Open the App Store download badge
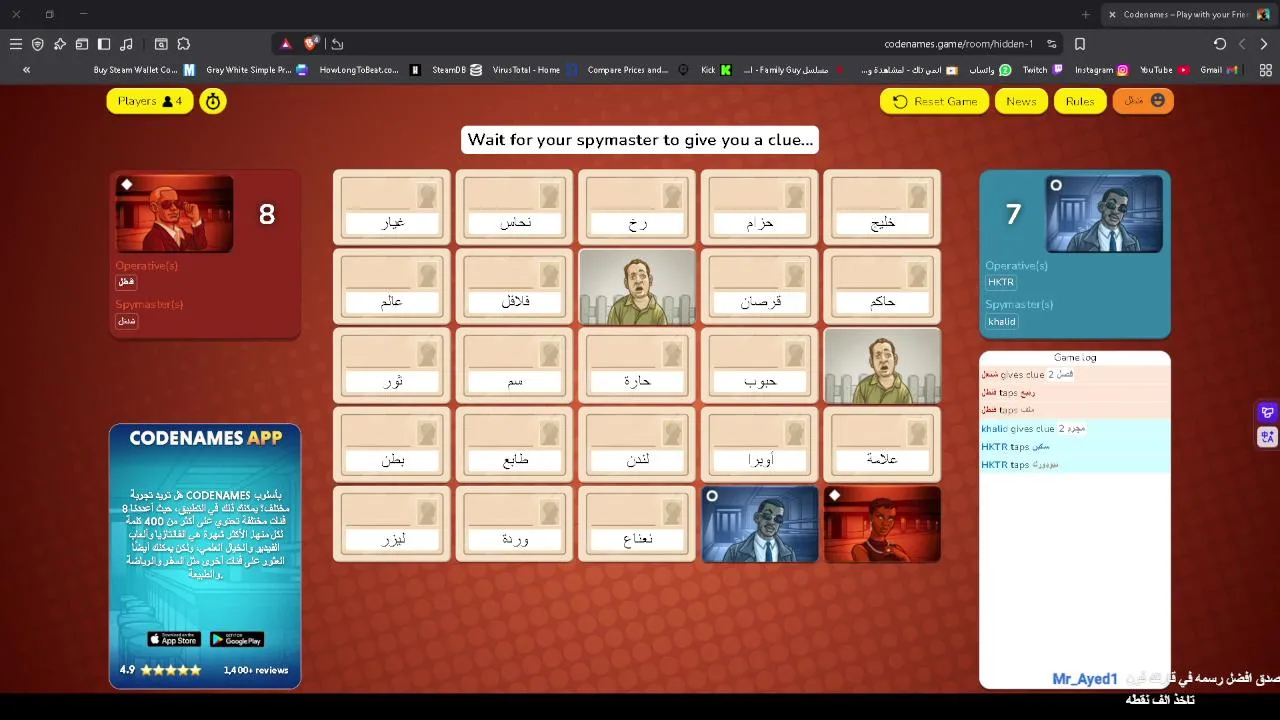 pos(174,639)
